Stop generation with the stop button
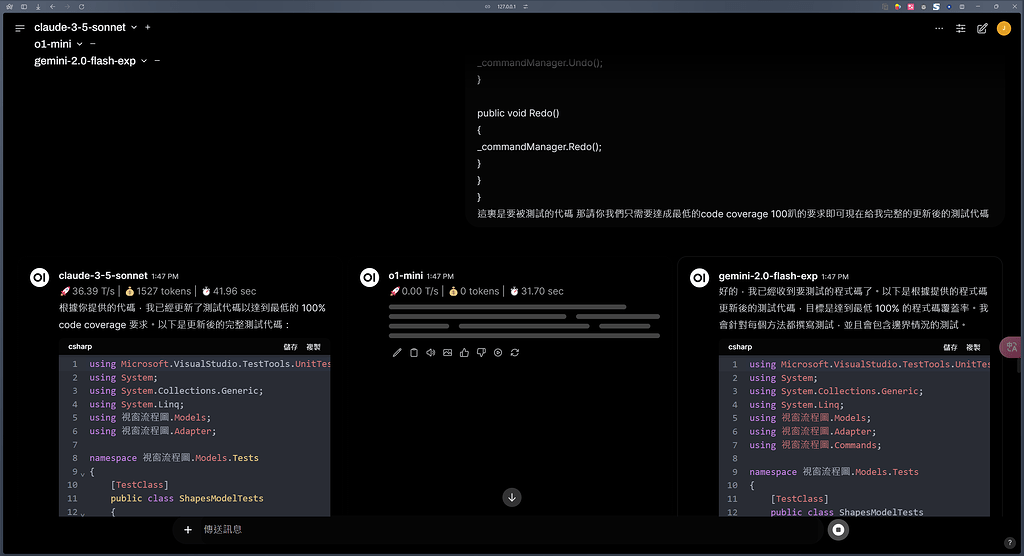This screenshot has height=556, width=1024. (x=839, y=530)
